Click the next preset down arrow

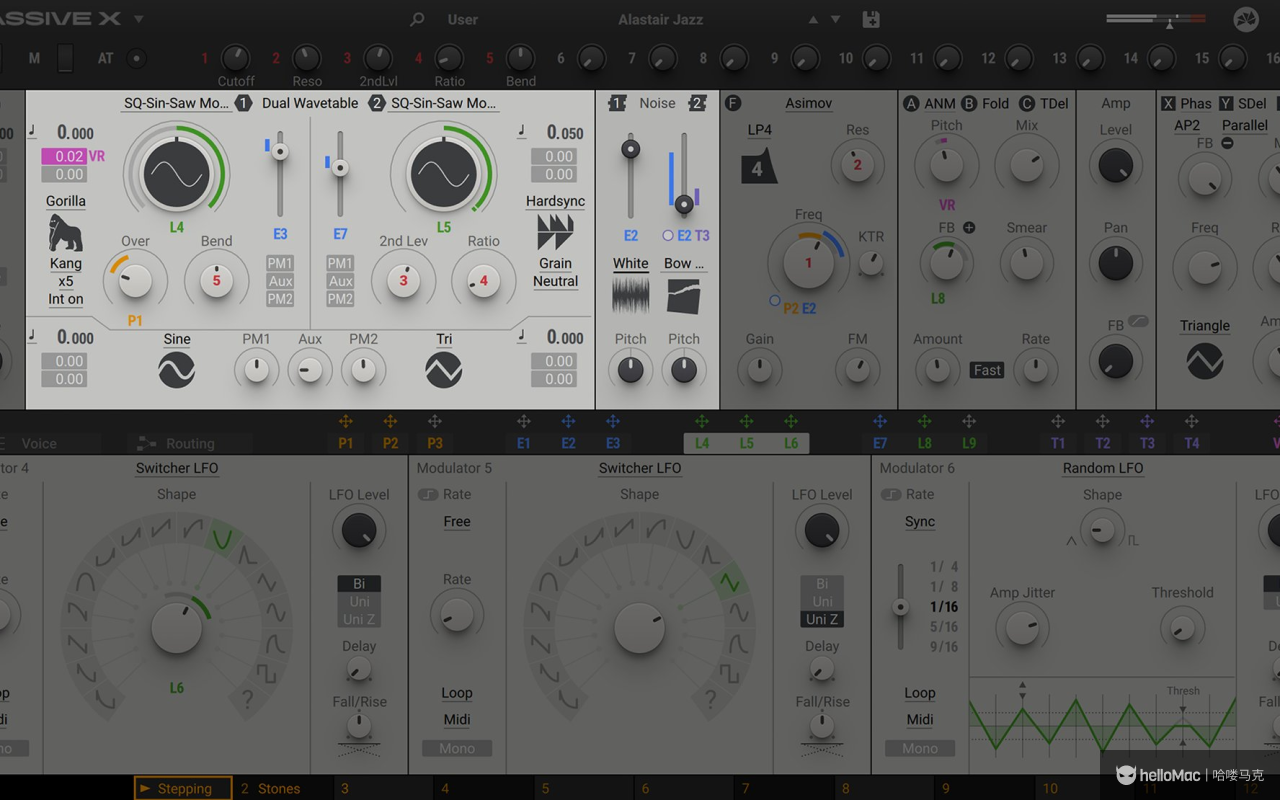tap(836, 20)
